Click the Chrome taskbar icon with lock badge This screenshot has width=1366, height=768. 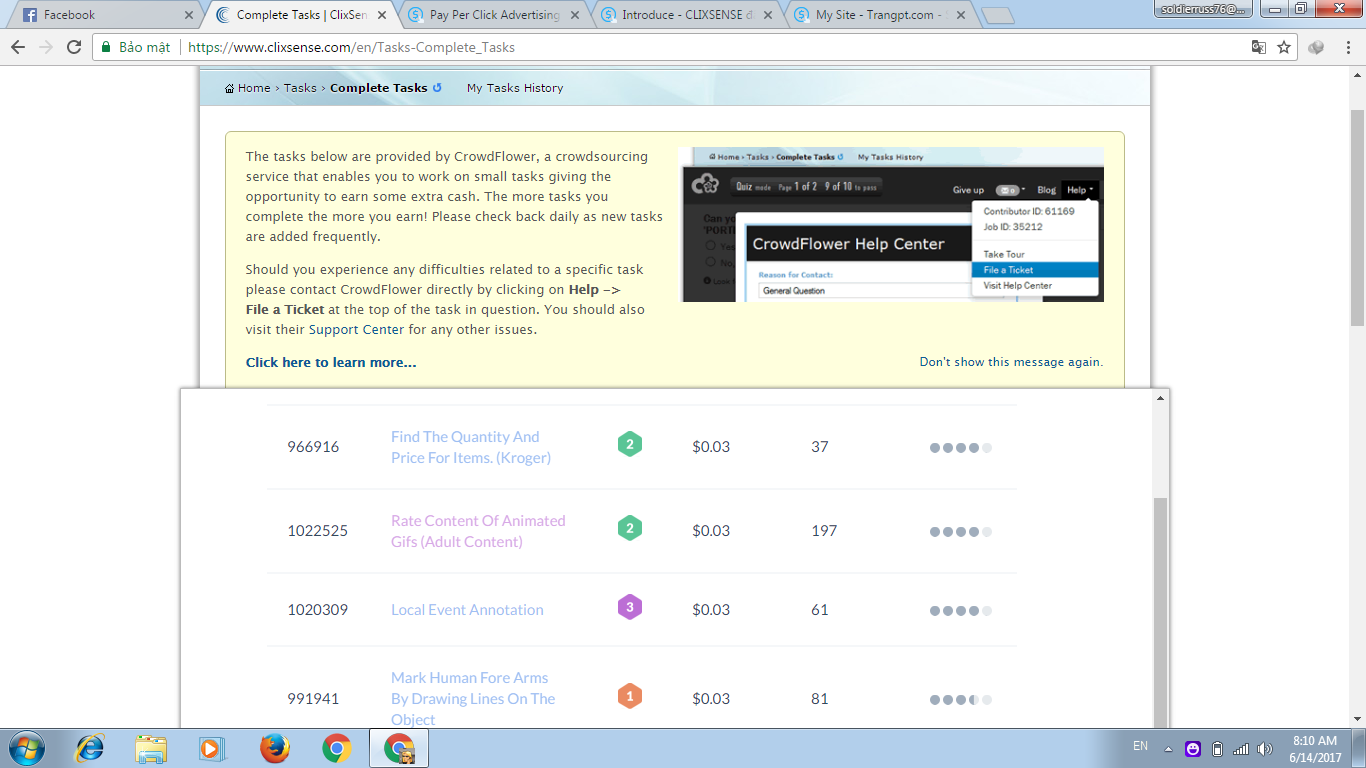(399, 748)
